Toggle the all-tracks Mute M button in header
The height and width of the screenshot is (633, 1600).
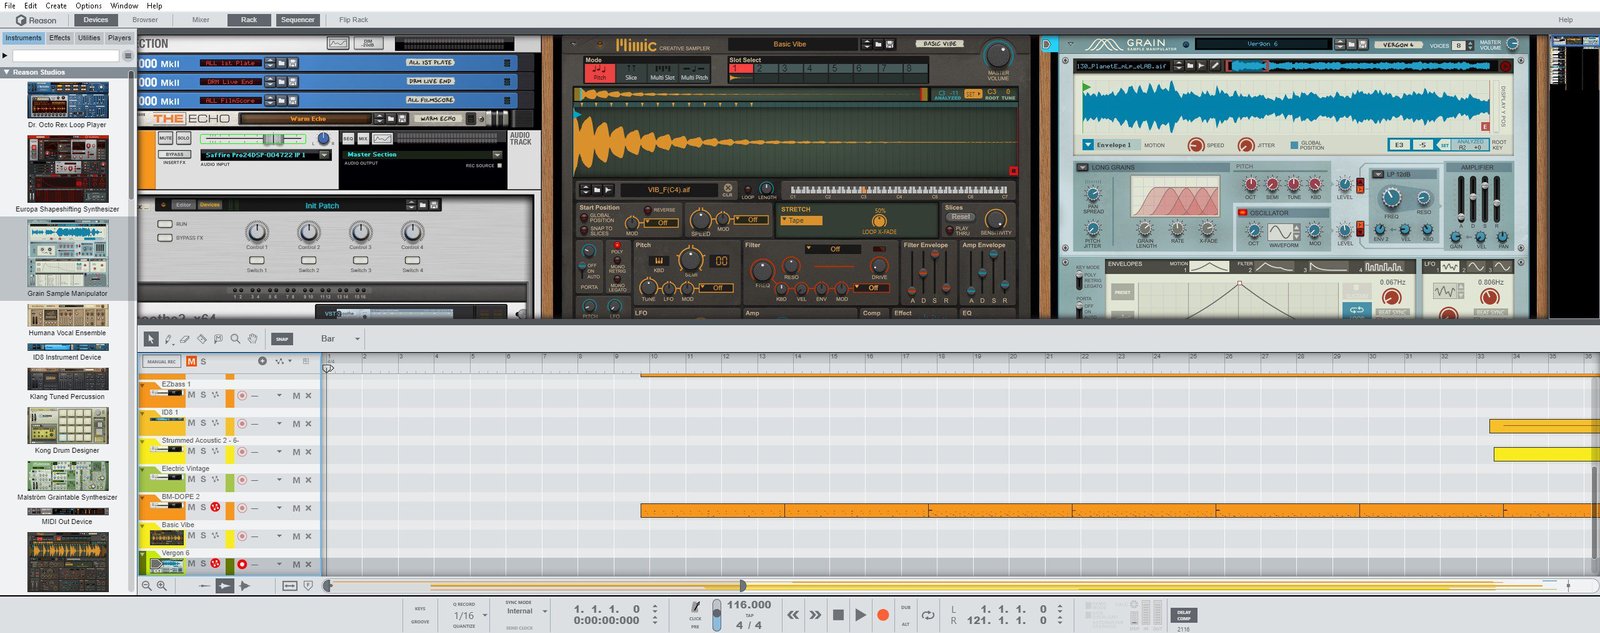pyautogui.click(x=191, y=361)
